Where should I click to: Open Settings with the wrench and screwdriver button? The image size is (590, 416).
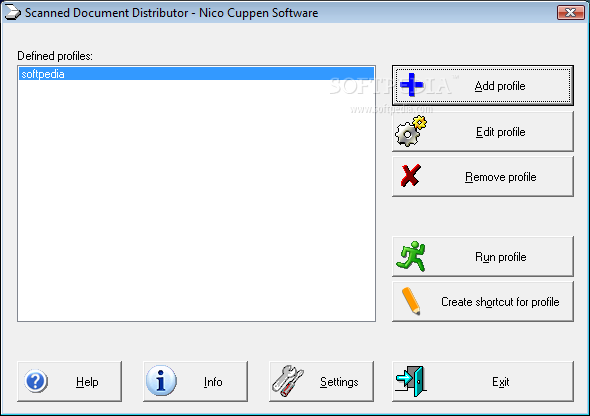coord(321,381)
